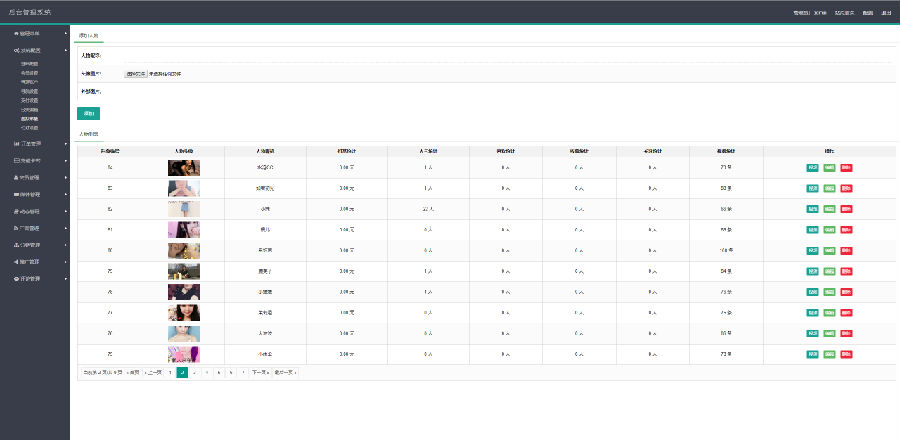Expand the 推广管理 sidebar menu arrow
The height and width of the screenshot is (440, 900).
[66, 262]
